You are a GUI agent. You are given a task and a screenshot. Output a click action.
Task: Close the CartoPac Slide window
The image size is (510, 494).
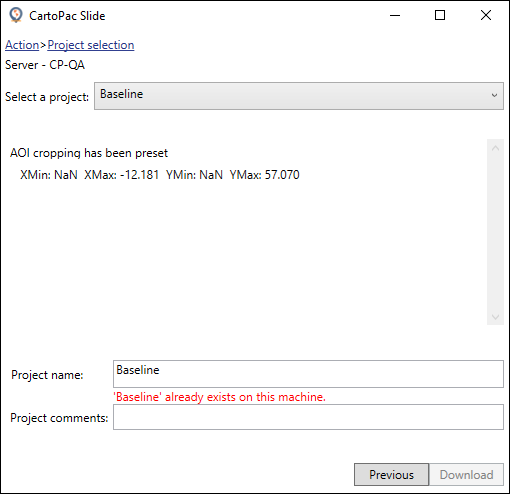(486, 15)
